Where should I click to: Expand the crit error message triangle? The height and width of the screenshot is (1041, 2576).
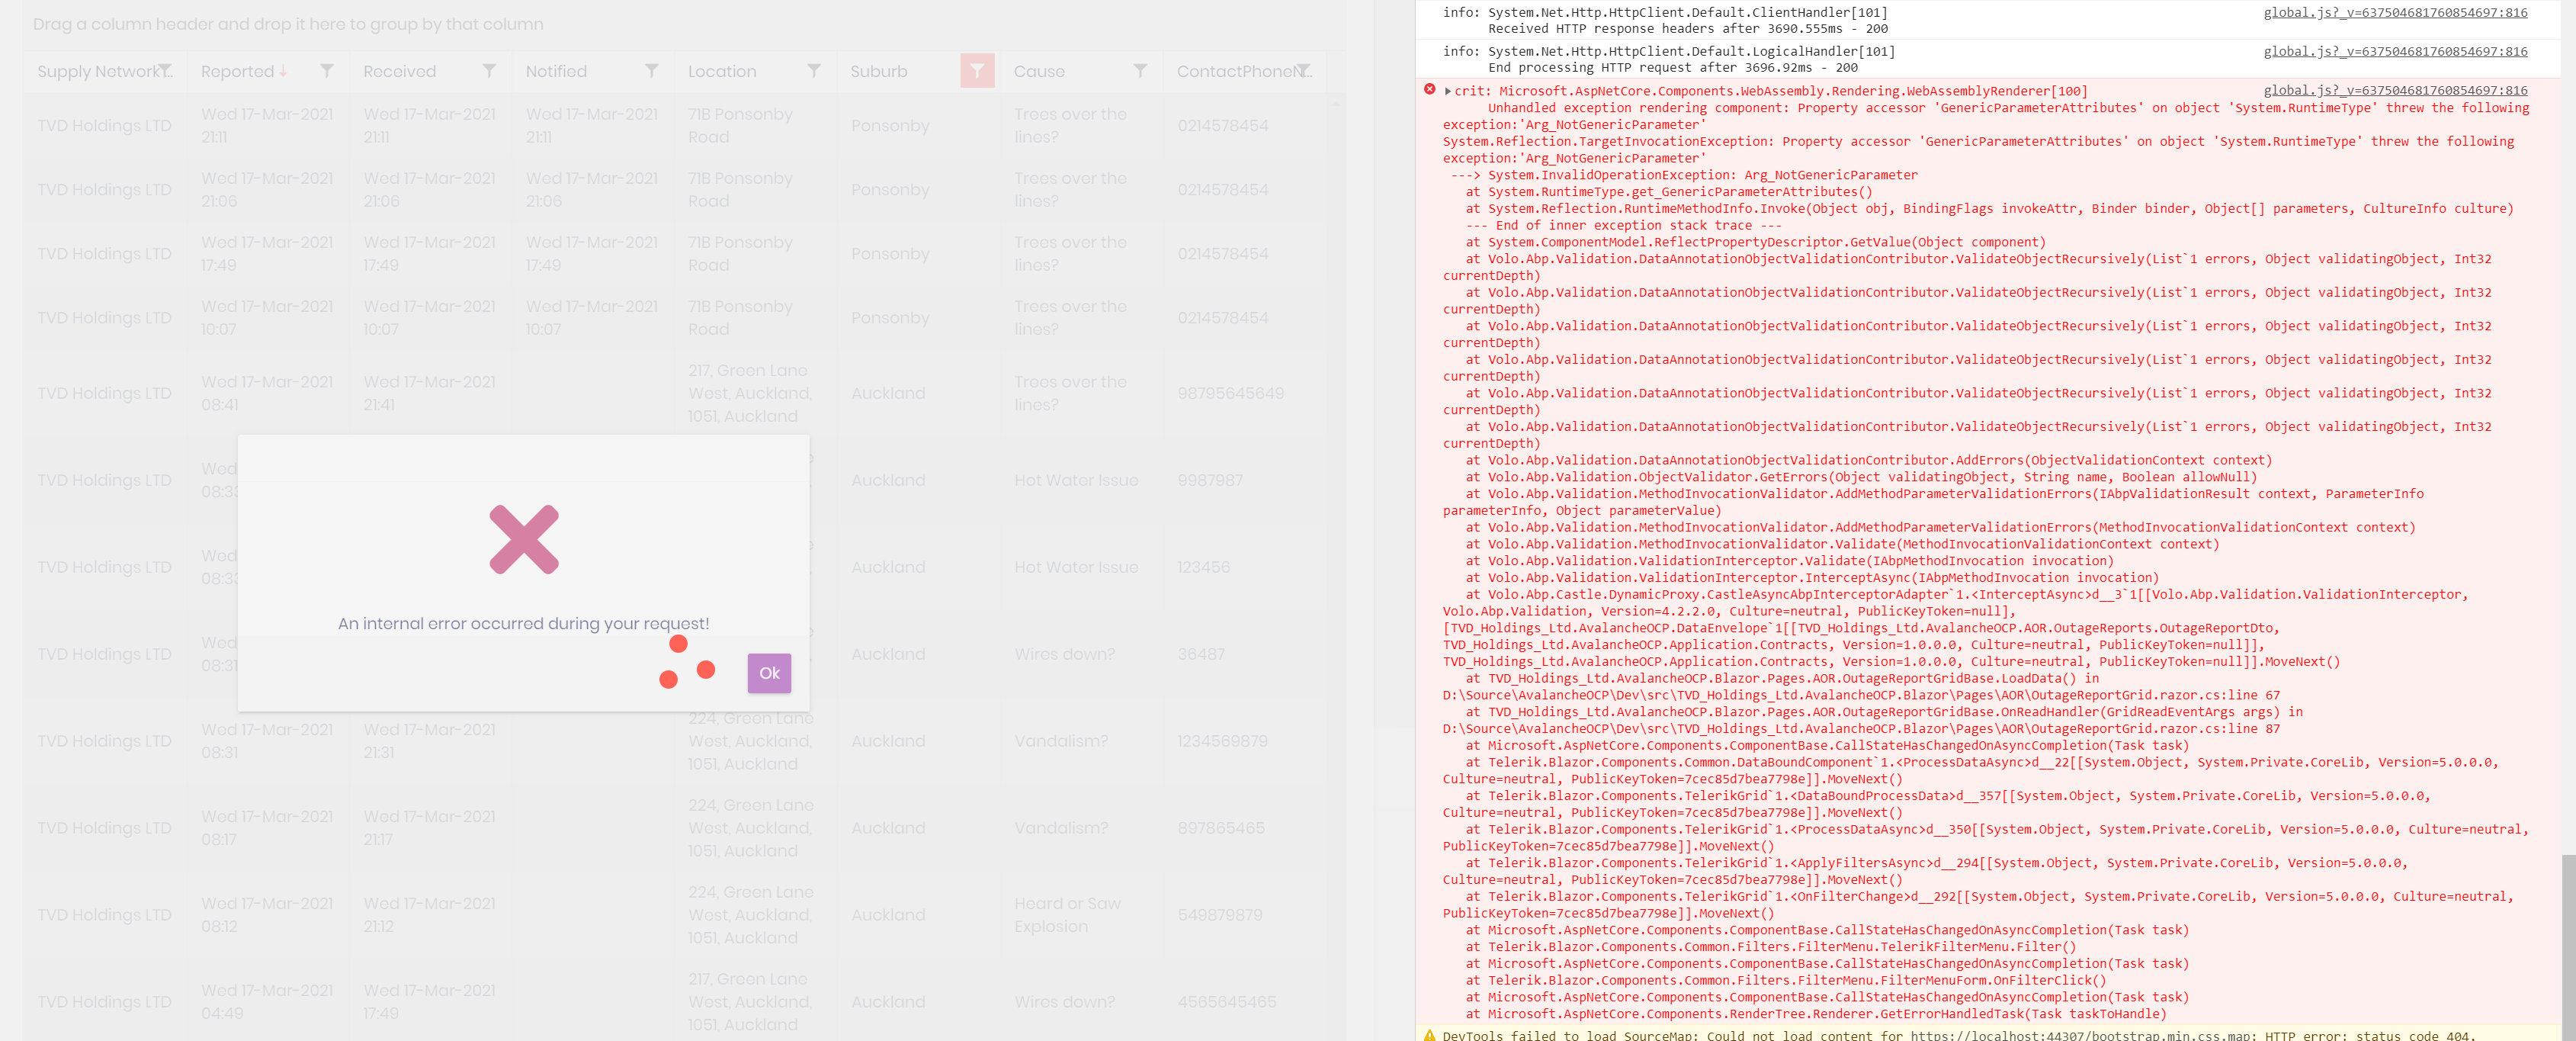tap(1447, 91)
